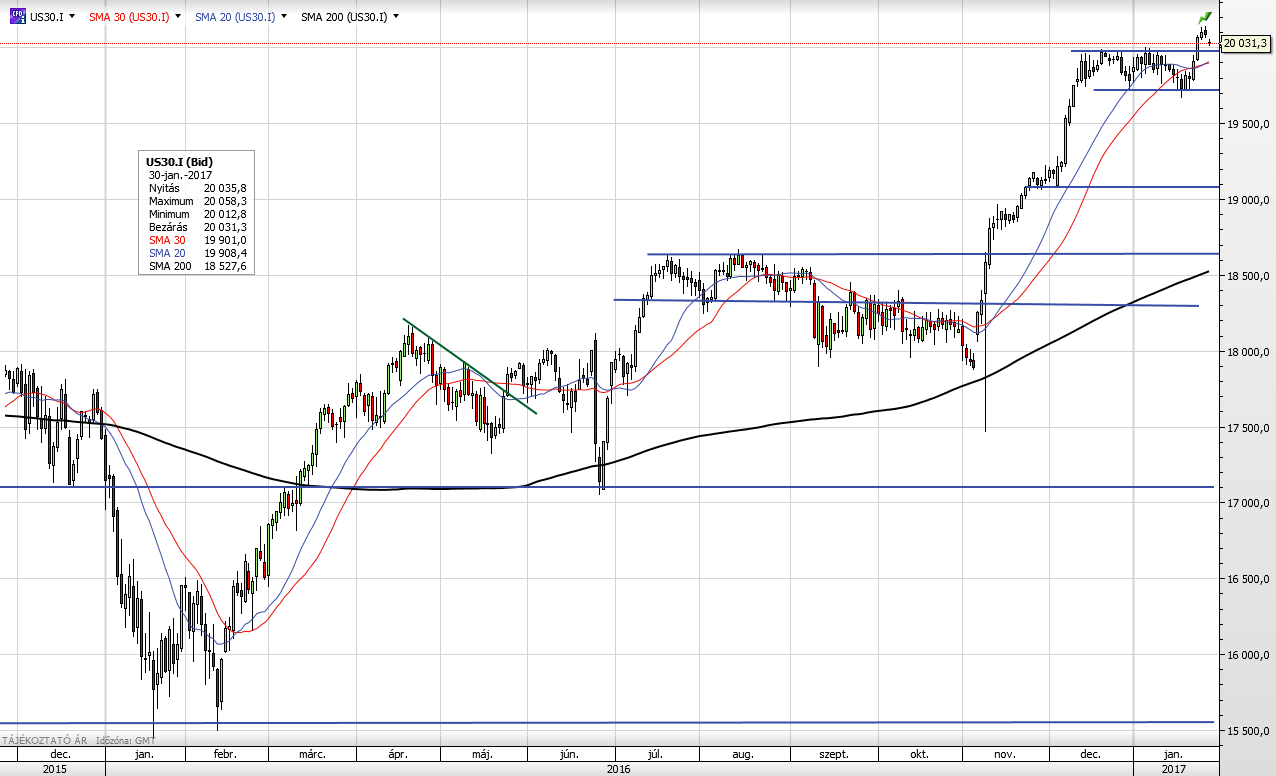
Task: Click the febr. month label on time axis
Action: (225, 754)
